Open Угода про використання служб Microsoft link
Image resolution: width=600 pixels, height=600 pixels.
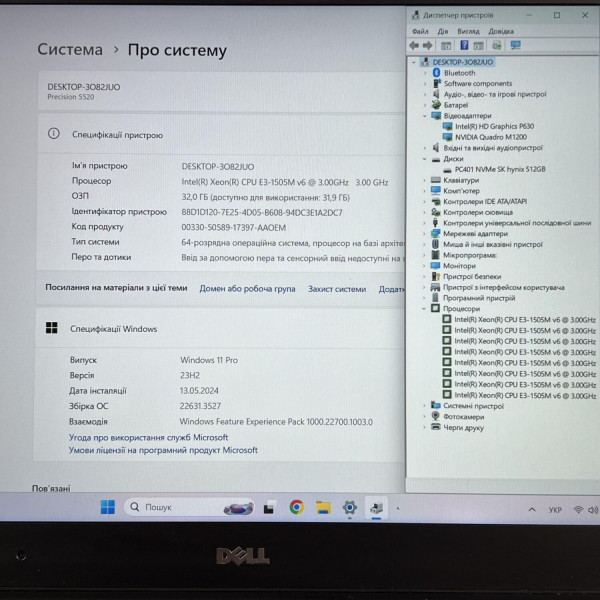(148, 437)
